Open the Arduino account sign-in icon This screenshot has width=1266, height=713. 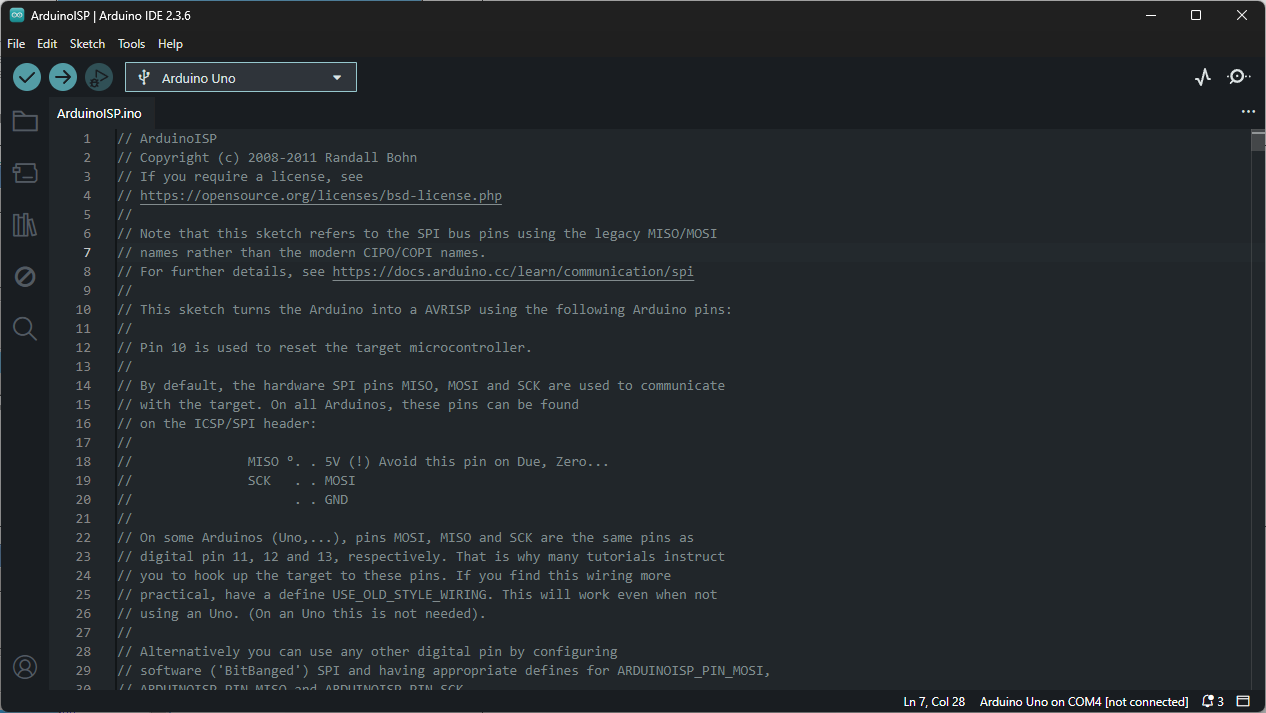tap(24, 666)
